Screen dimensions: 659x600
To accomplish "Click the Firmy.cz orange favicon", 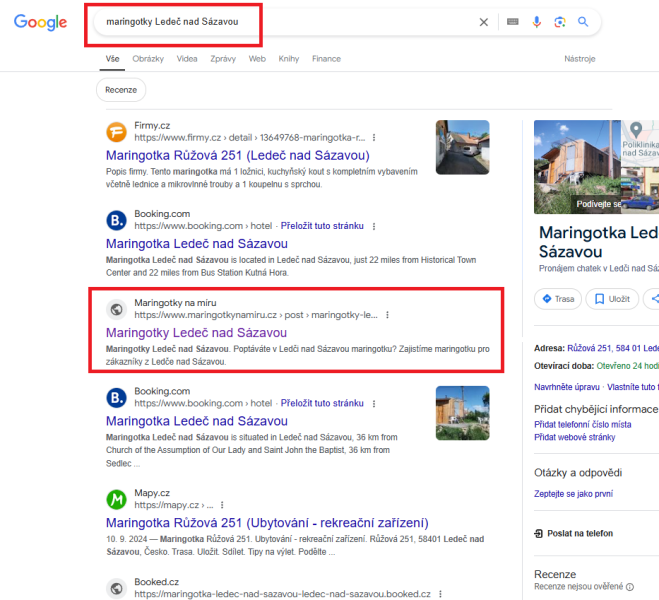I will point(116,132).
